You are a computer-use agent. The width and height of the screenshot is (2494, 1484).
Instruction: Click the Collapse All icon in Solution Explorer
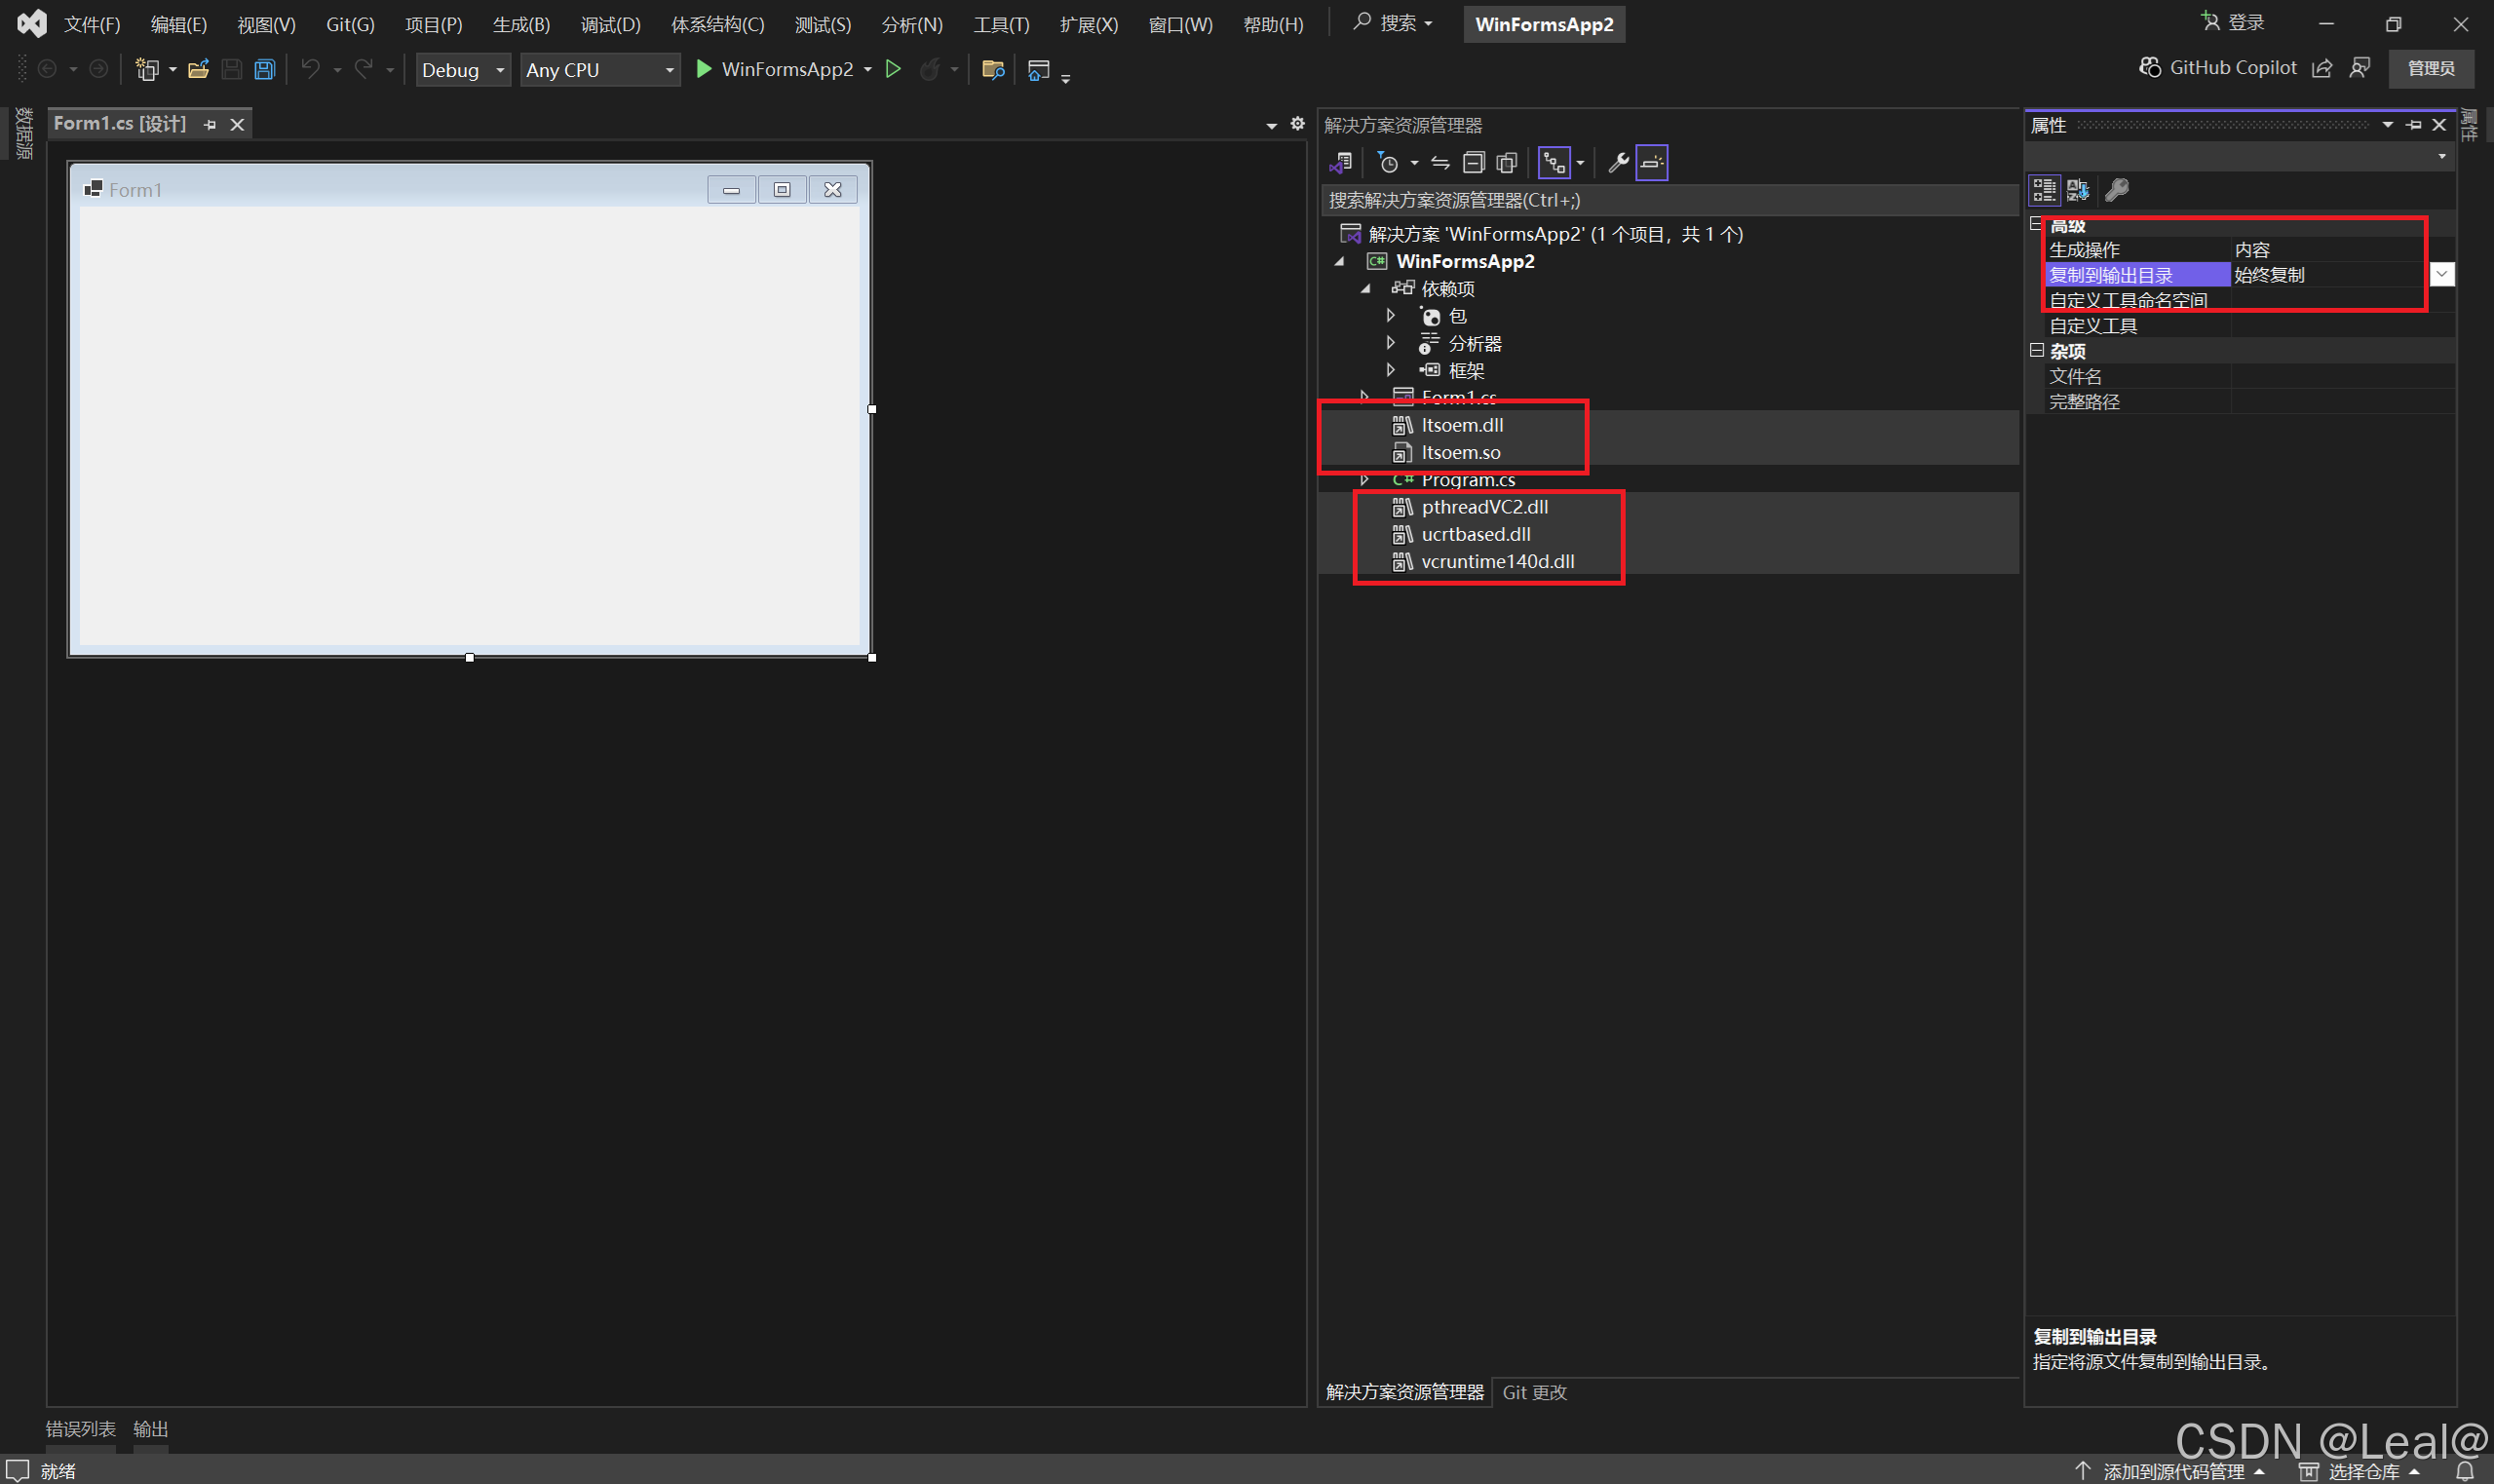point(1473,162)
